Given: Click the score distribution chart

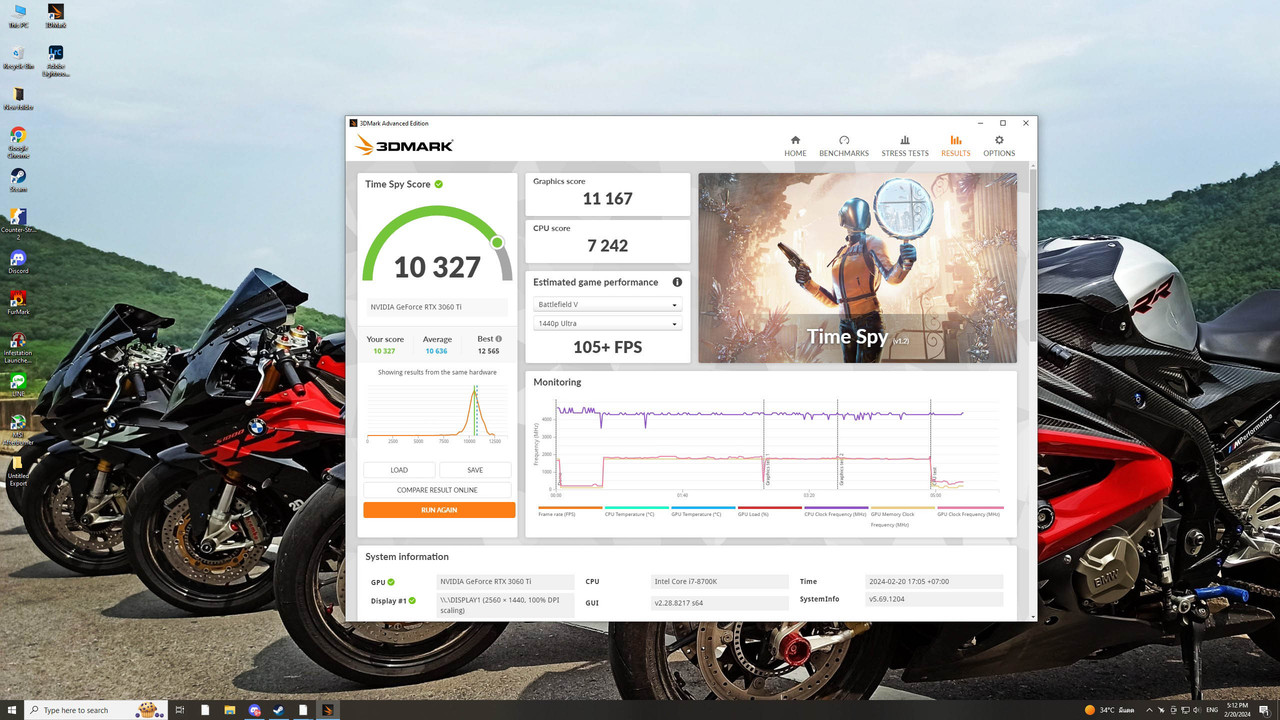Looking at the screenshot, I should click(438, 415).
